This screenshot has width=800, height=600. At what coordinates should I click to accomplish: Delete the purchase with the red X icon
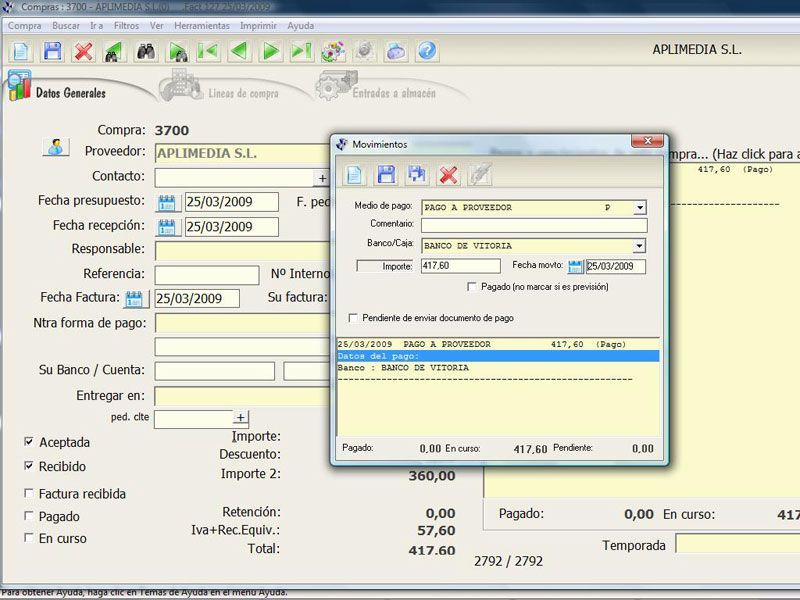point(83,52)
